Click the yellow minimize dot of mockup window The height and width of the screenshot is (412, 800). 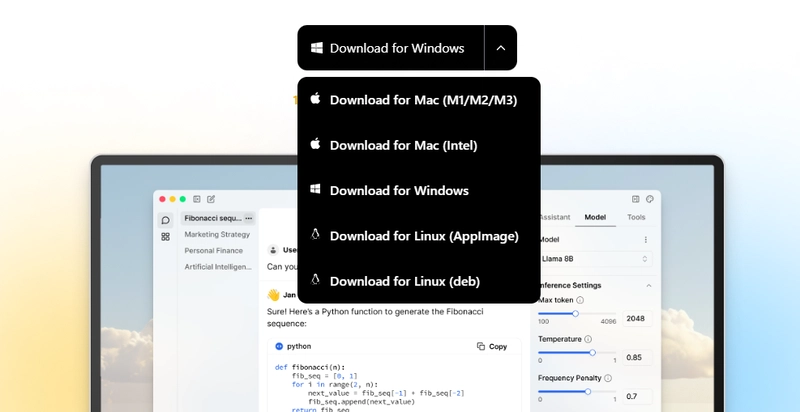coord(172,199)
